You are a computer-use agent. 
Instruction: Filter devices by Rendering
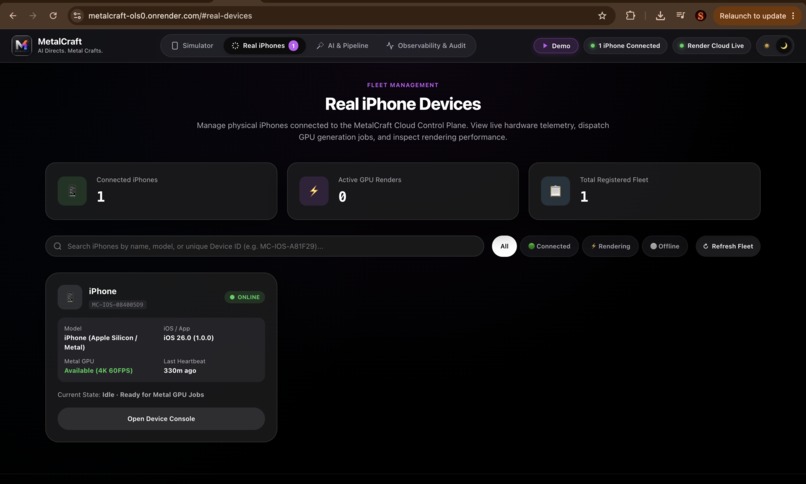[x=610, y=246]
